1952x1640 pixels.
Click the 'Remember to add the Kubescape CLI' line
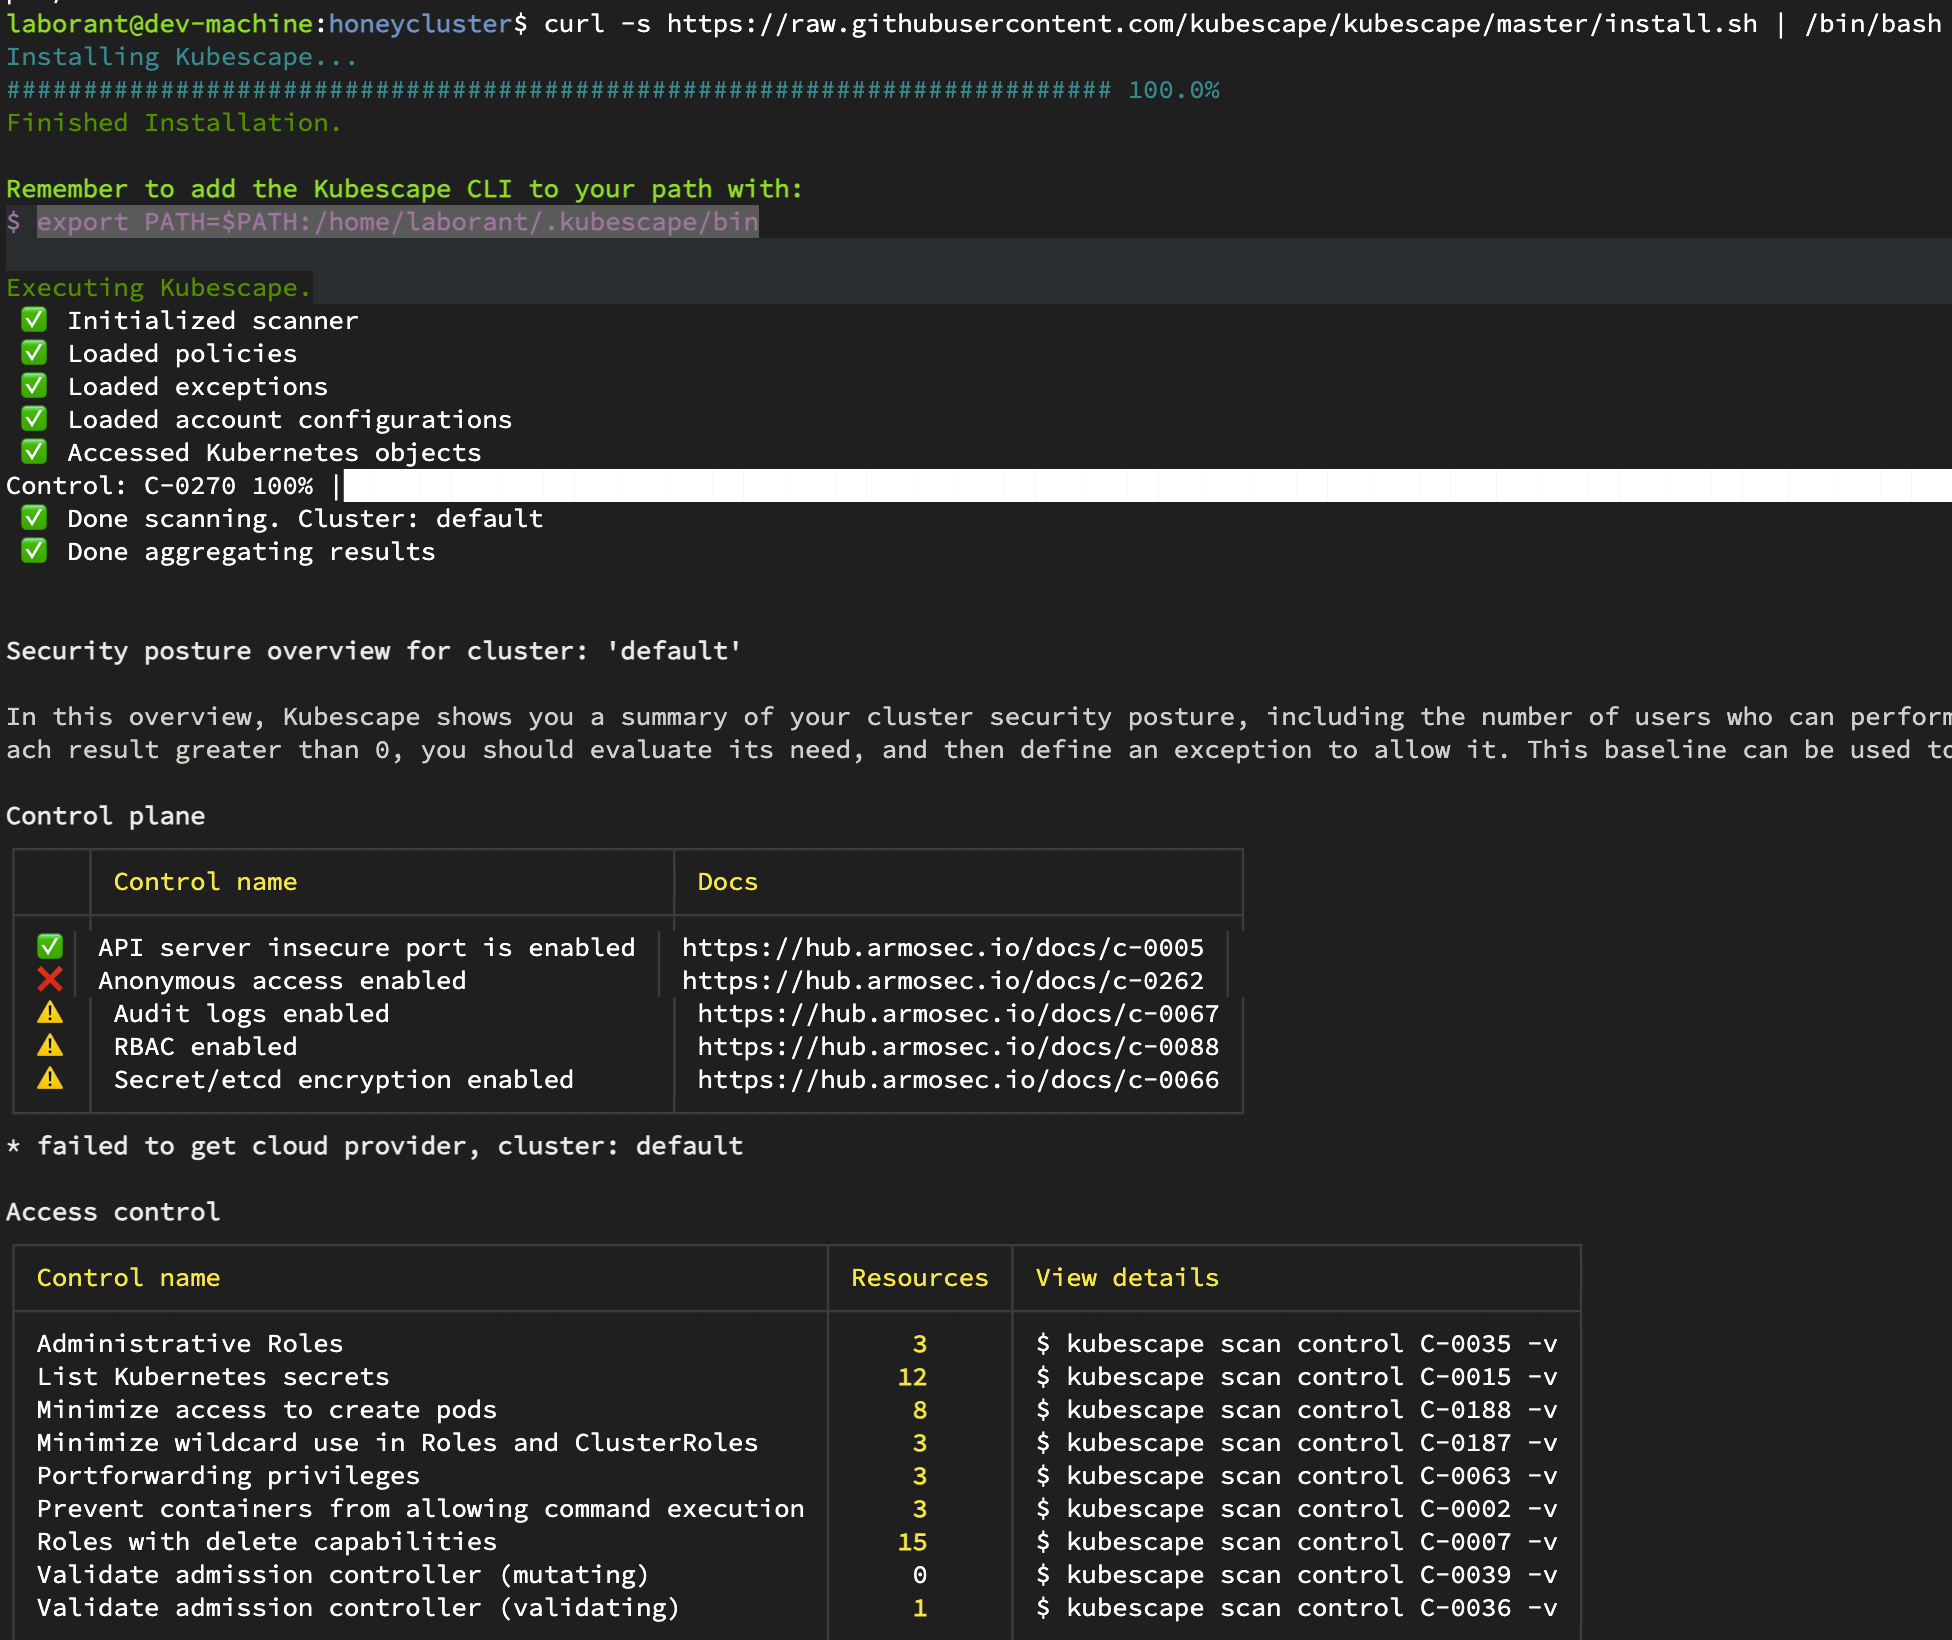(x=404, y=189)
